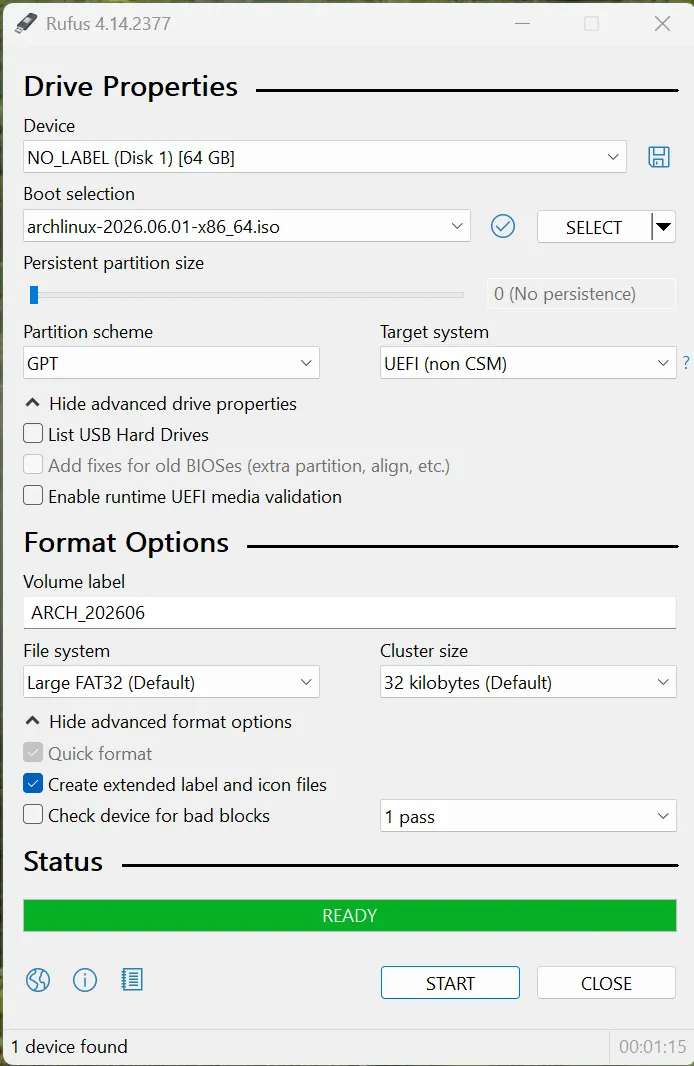Image resolution: width=694 pixels, height=1066 pixels.
Task: Click the 'Status' heading
Action: point(63,861)
